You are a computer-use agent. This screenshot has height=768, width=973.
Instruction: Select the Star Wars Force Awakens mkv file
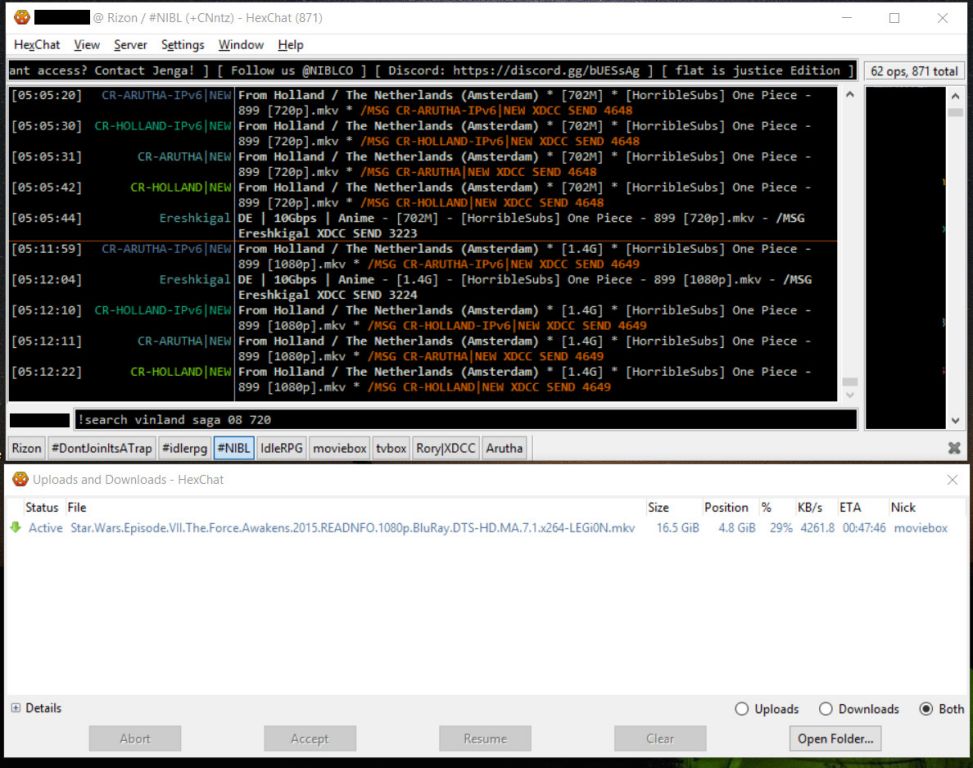(352, 528)
